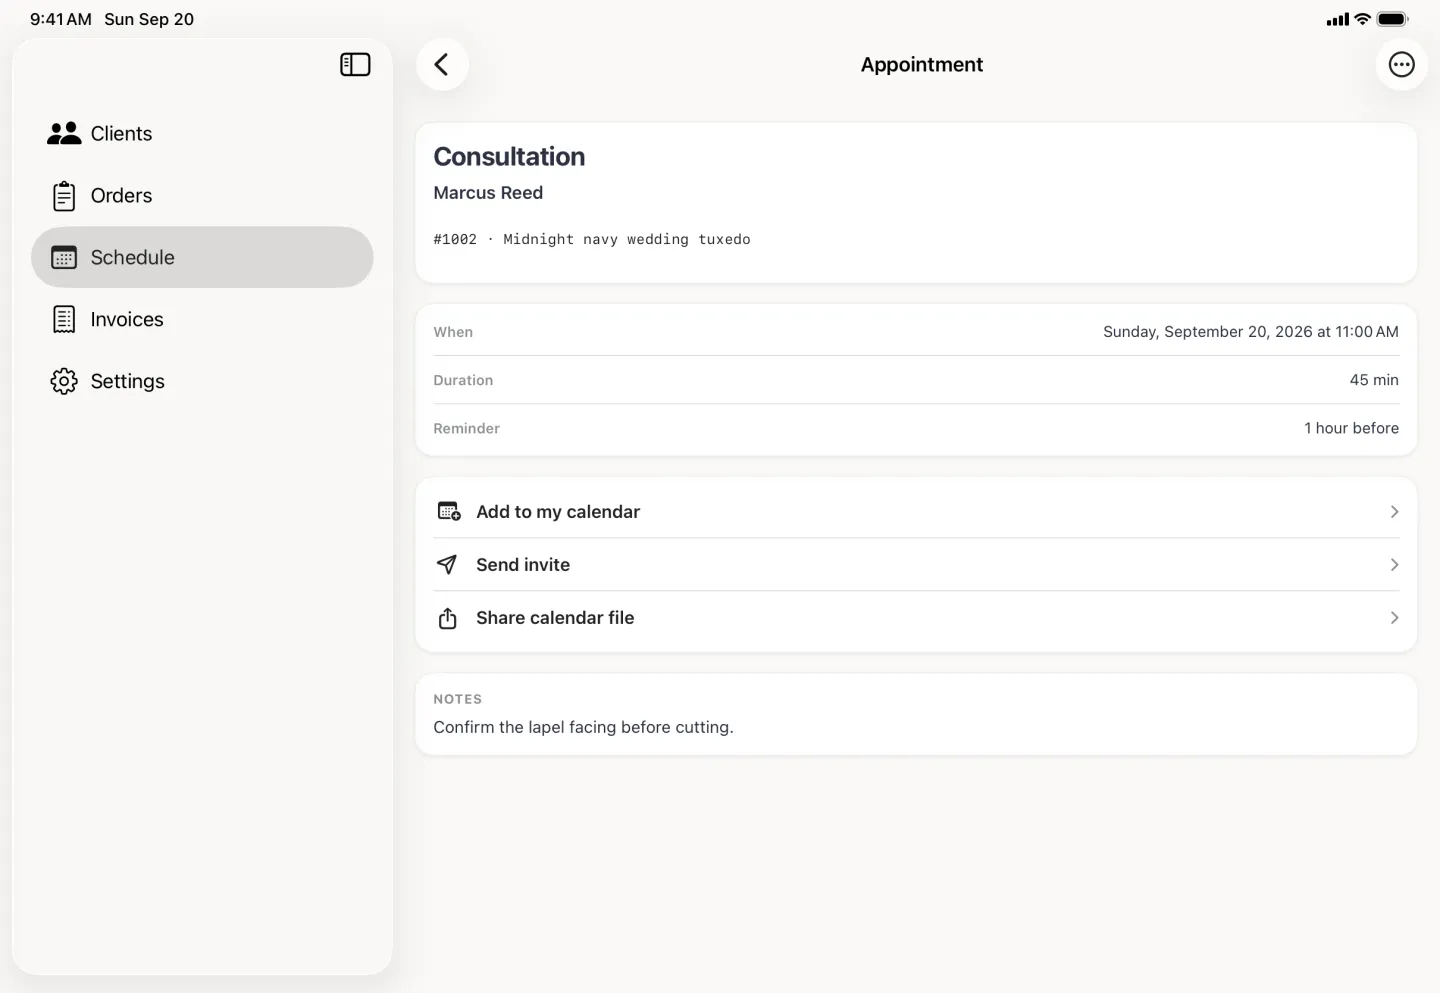This screenshot has width=1440, height=993.
Task: Click the When label
Action: pyautogui.click(x=453, y=332)
